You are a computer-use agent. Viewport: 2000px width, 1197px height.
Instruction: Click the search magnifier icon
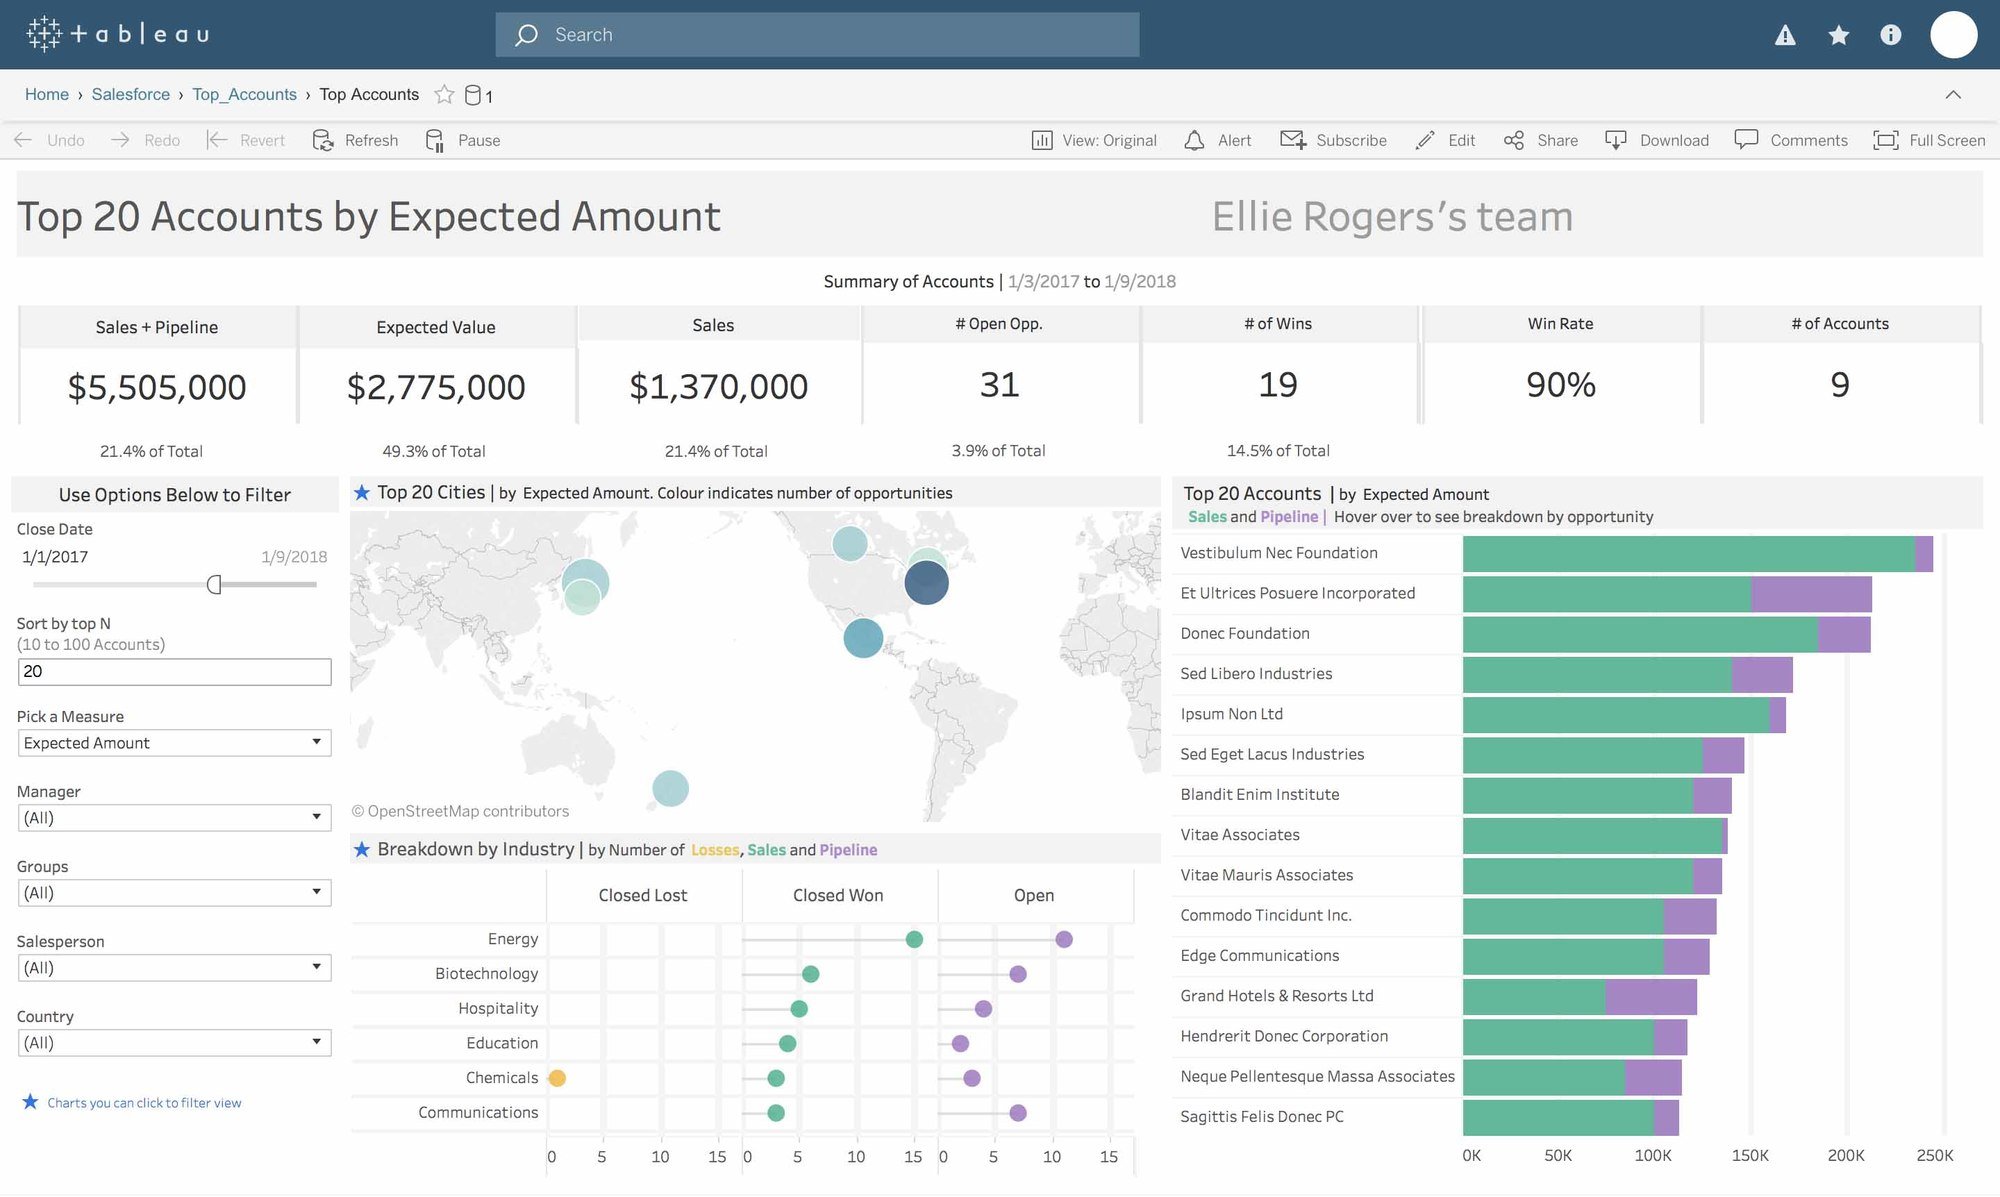tap(527, 35)
